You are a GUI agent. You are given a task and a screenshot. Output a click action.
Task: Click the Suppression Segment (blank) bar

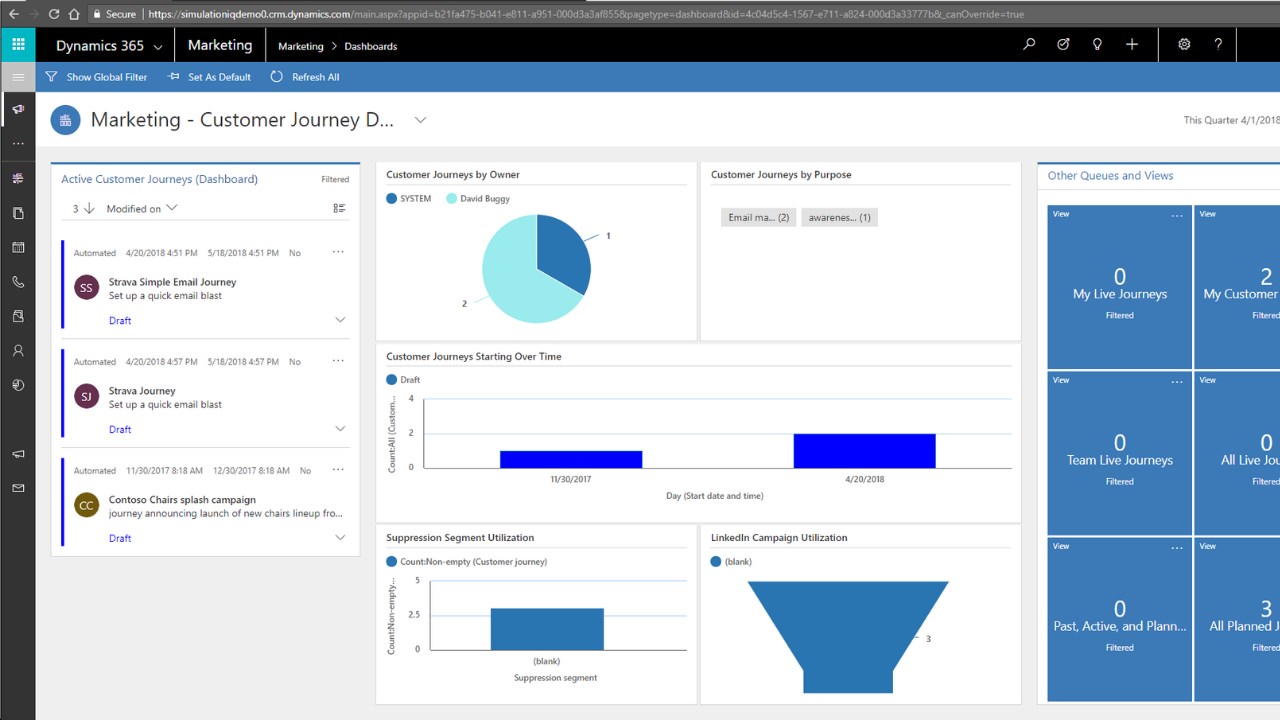(x=547, y=629)
